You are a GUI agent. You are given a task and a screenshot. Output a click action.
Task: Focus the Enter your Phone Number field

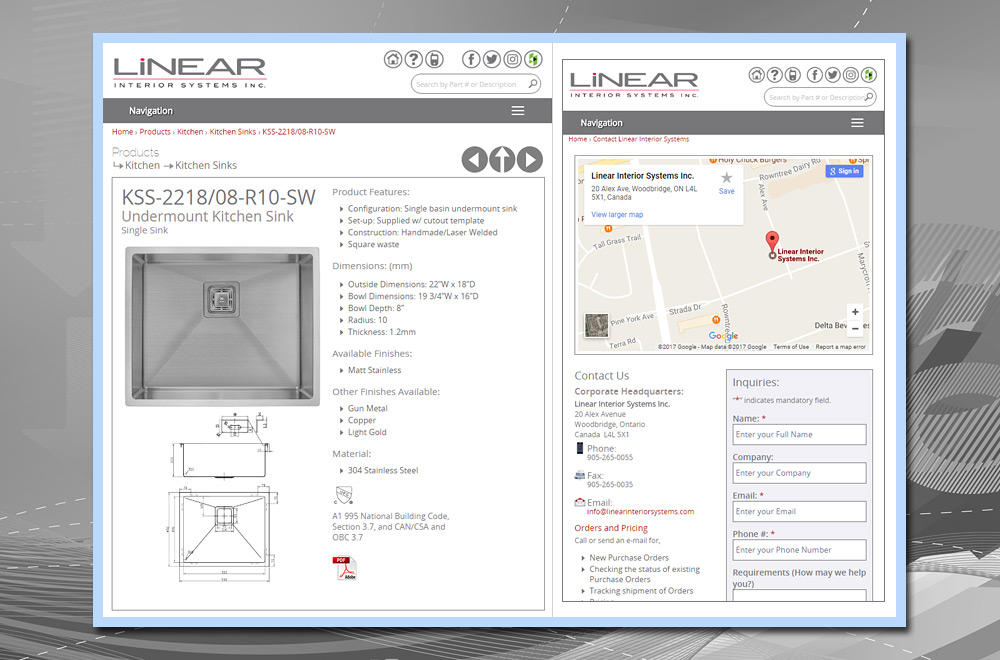tap(799, 550)
